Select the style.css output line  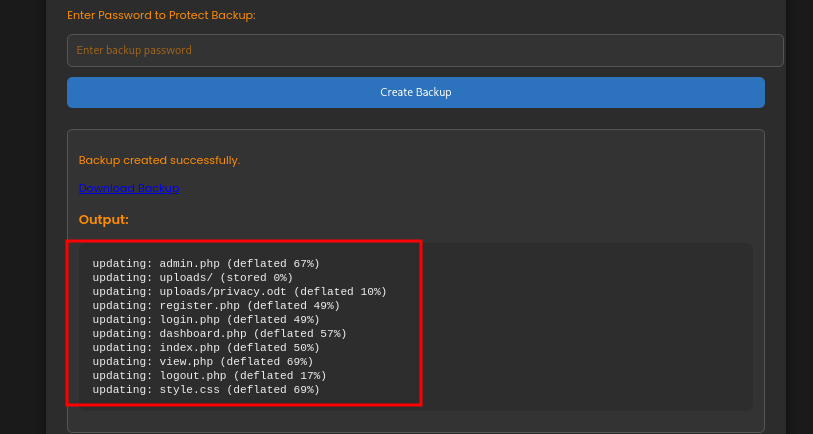pos(205,390)
